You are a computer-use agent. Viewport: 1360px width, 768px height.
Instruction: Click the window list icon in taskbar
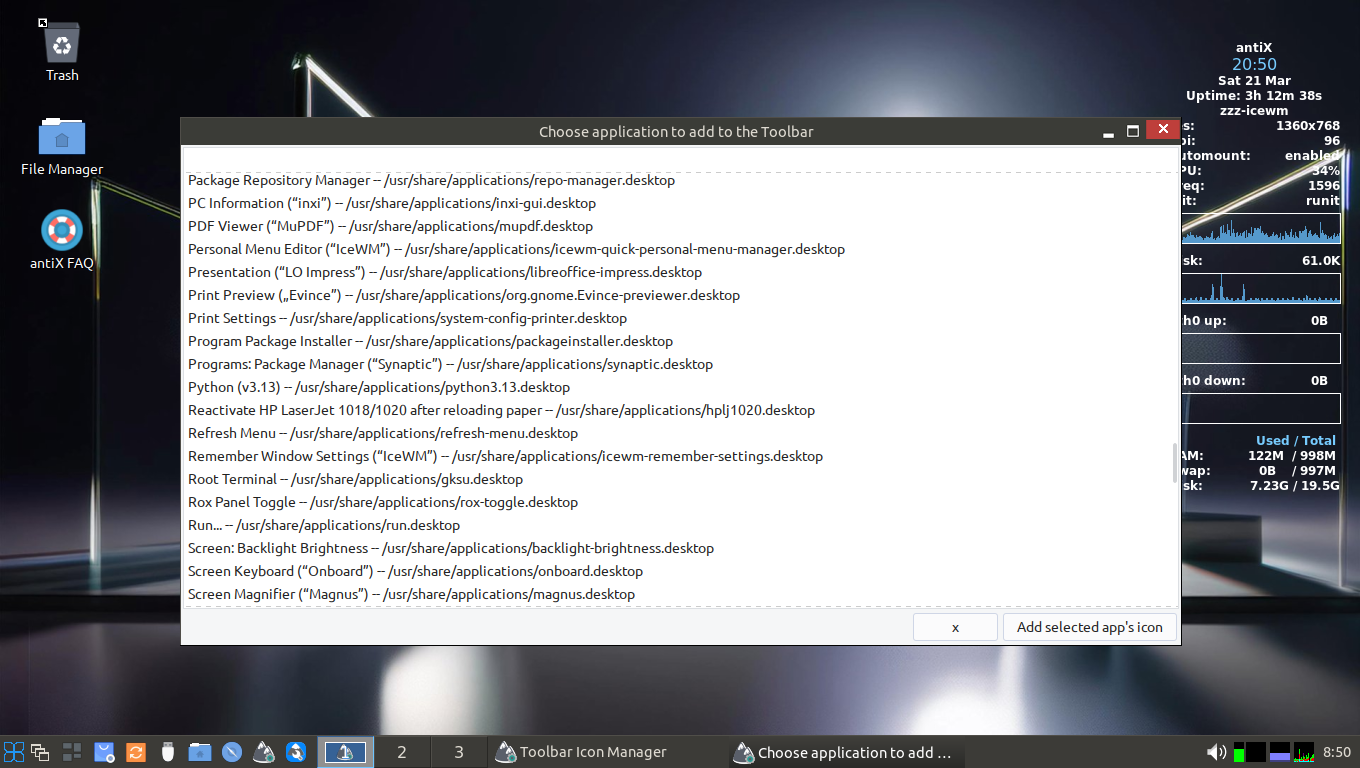pos(40,752)
